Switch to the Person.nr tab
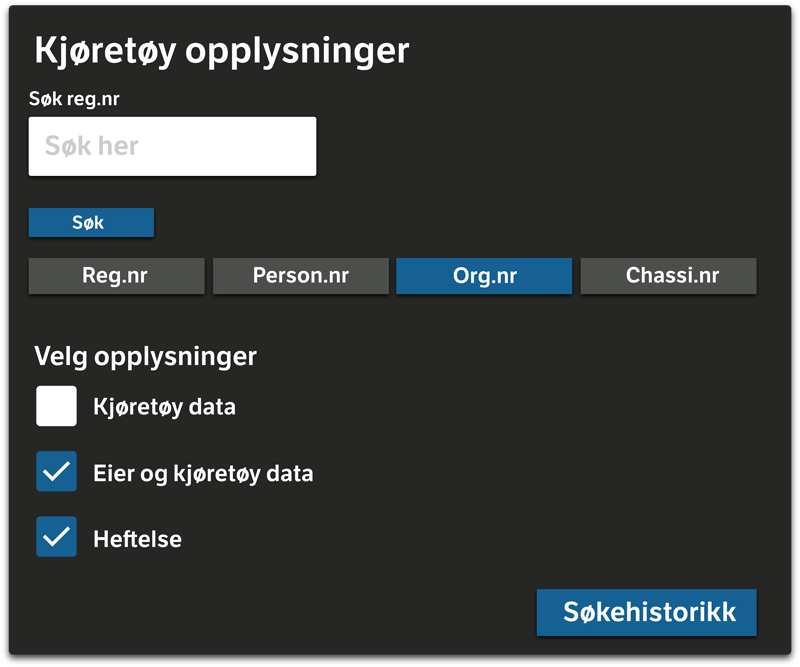The height and width of the screenshot is (667, 800). click(x=301, y=276)
